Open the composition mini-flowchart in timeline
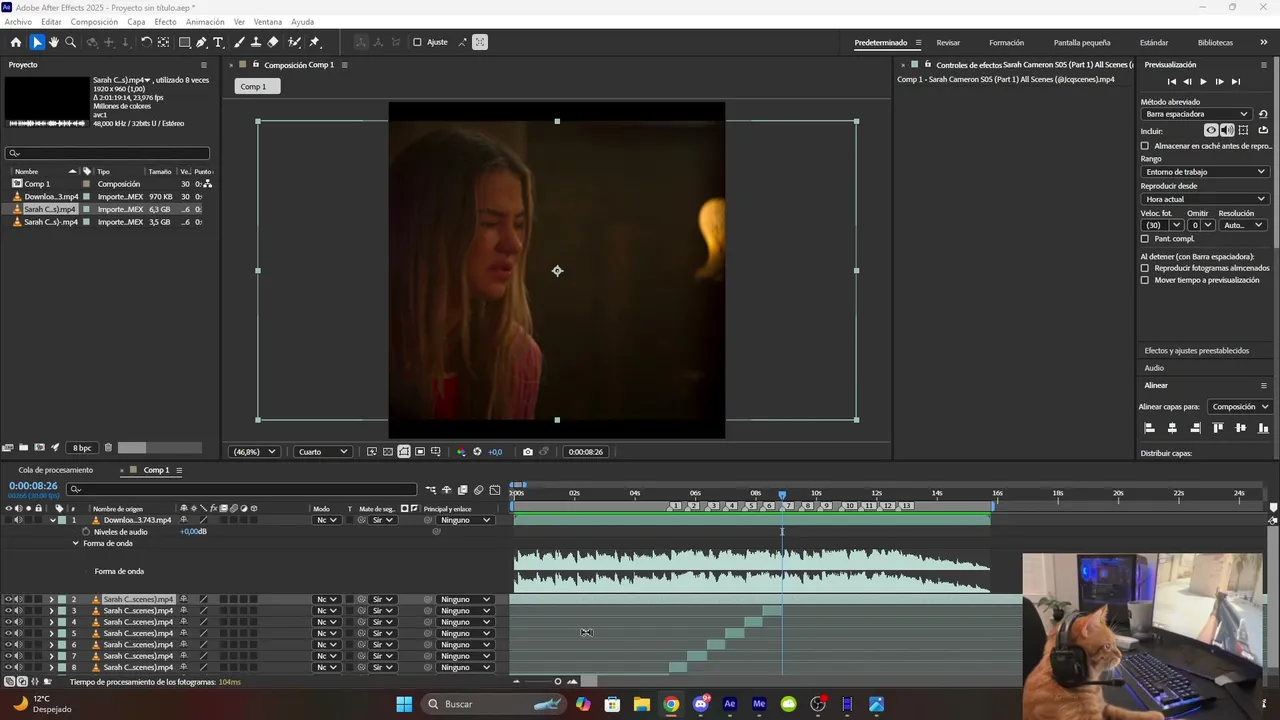This screenshot has height=720, width=1280. tap(431, 490)
